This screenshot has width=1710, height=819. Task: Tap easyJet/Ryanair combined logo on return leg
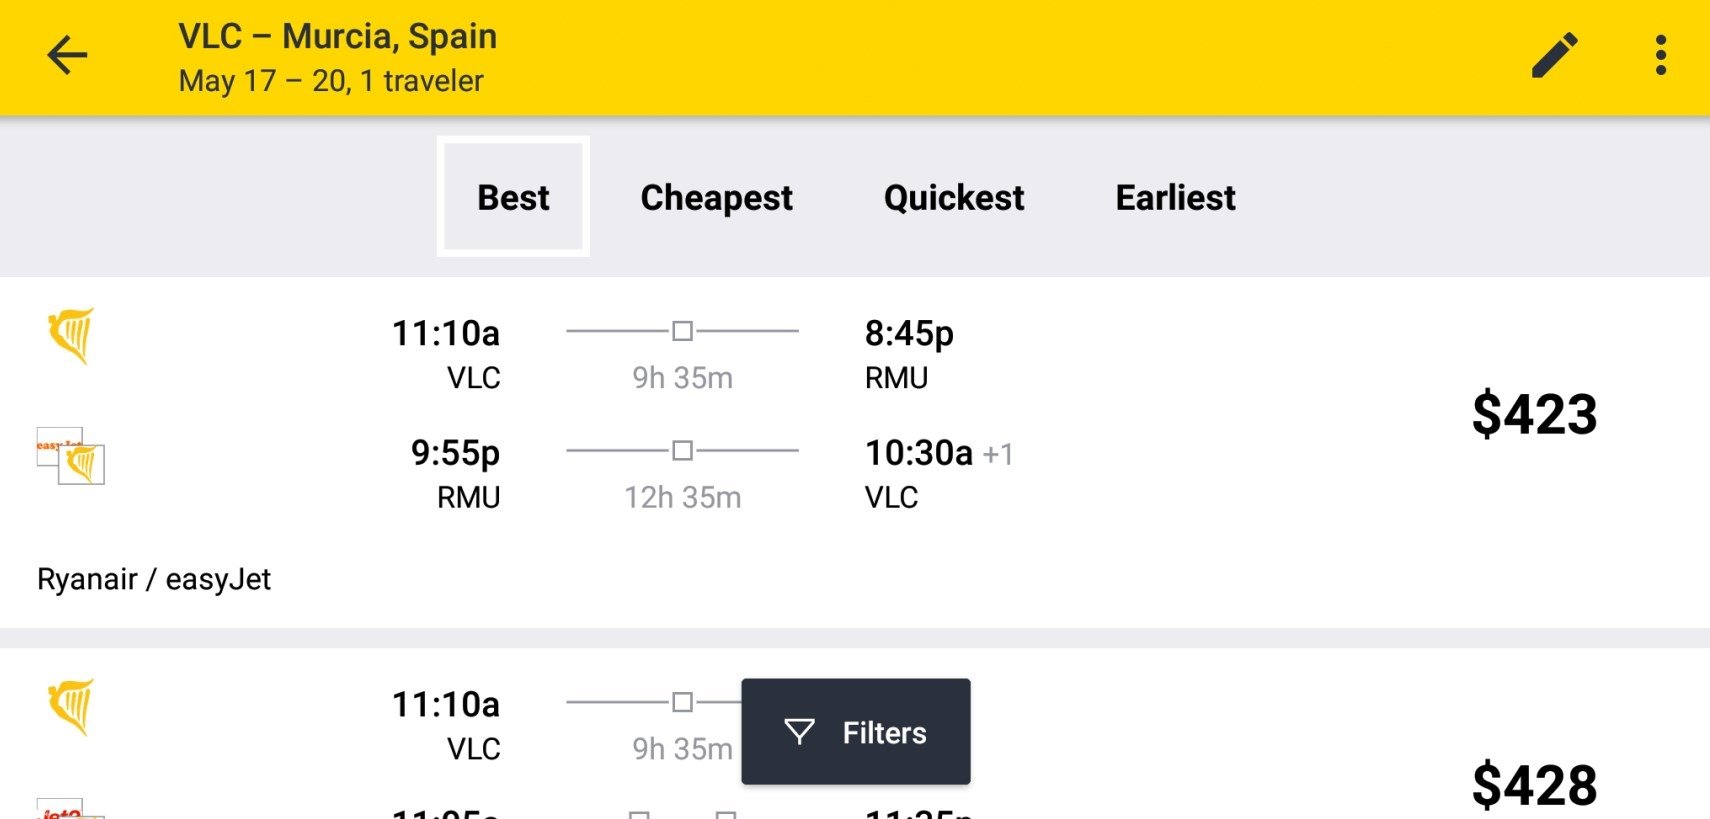click(71, 456)
